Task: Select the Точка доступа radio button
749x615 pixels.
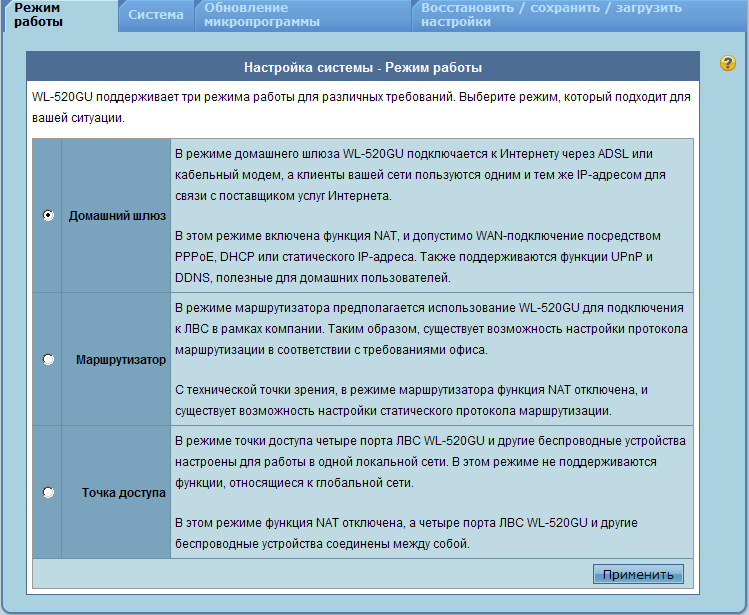Action: click(x=48, y=492)
